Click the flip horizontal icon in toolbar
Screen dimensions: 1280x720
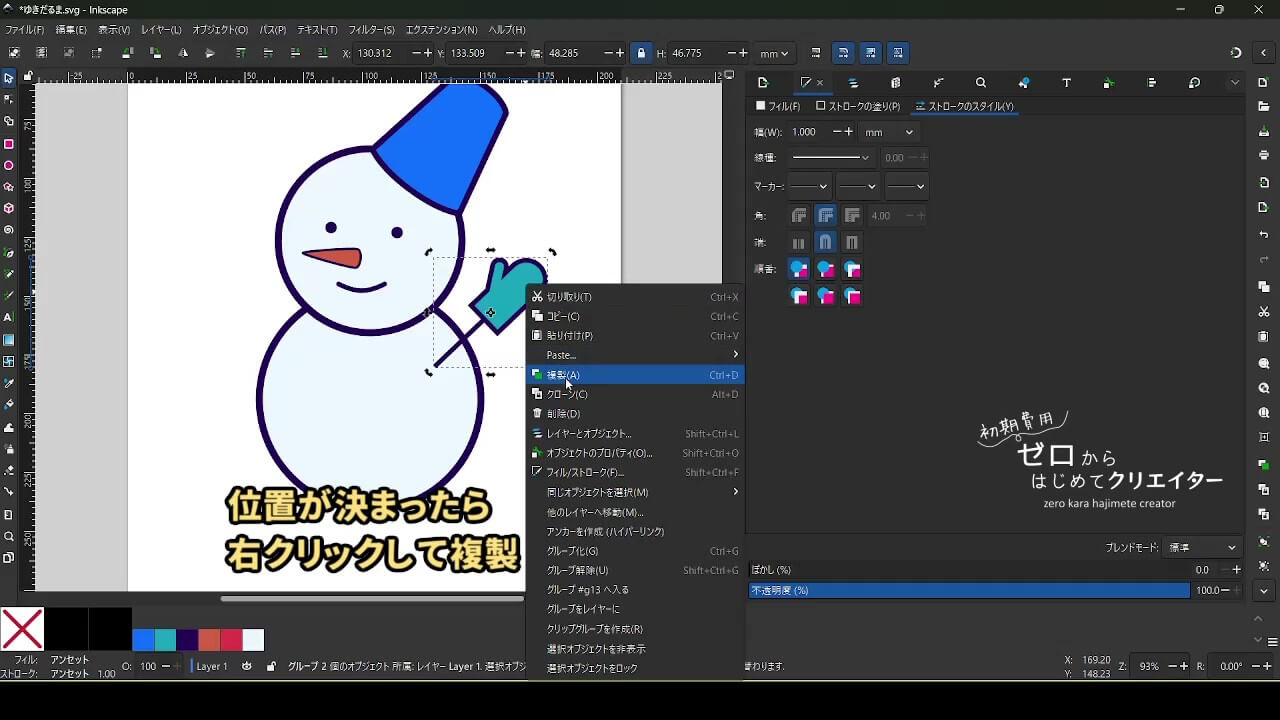tap(183, 53)
